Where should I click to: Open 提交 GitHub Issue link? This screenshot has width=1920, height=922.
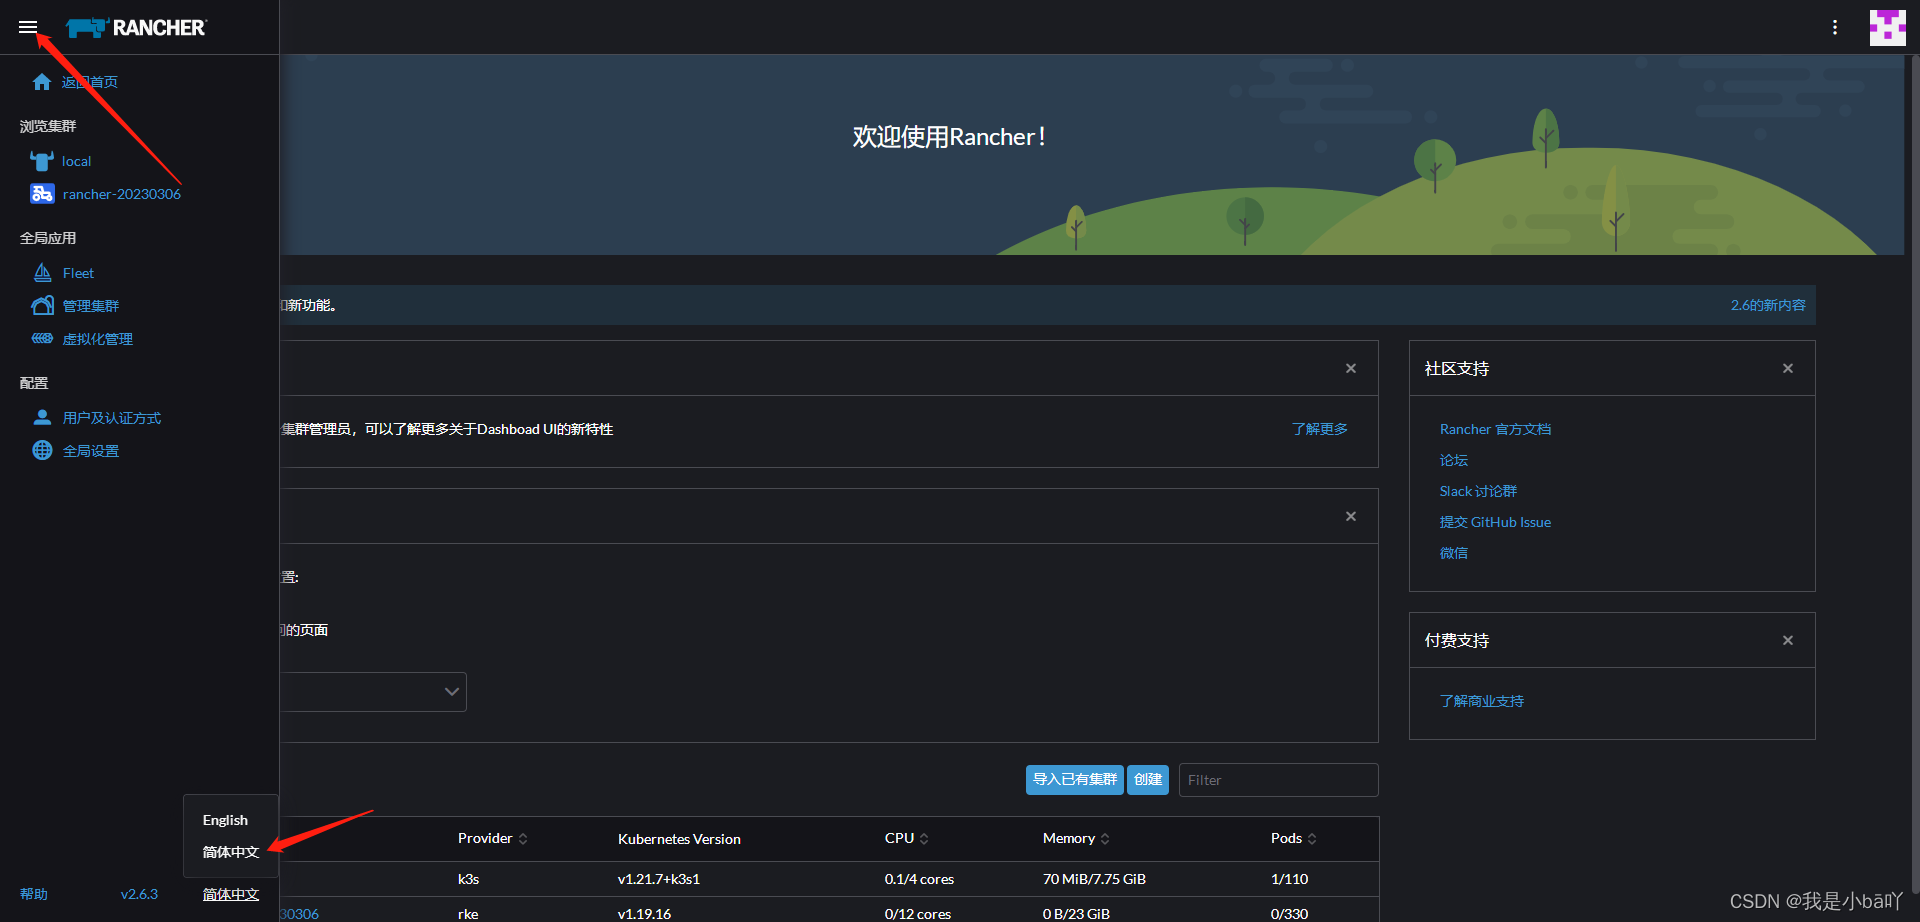(1495, 522)
